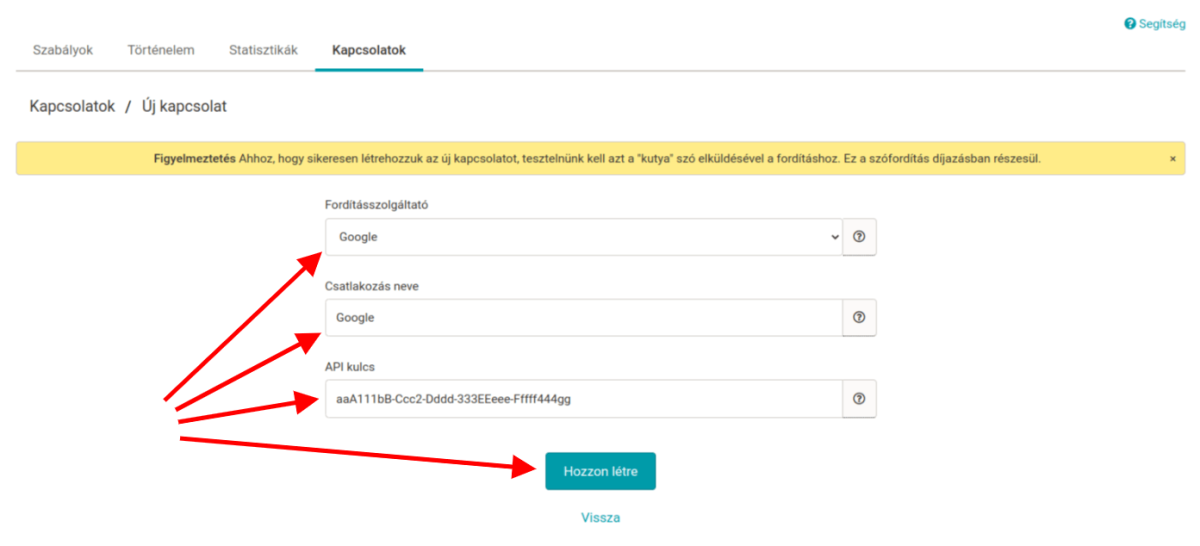
Task: Open the Történelem tab
Action: pos(161,50)
